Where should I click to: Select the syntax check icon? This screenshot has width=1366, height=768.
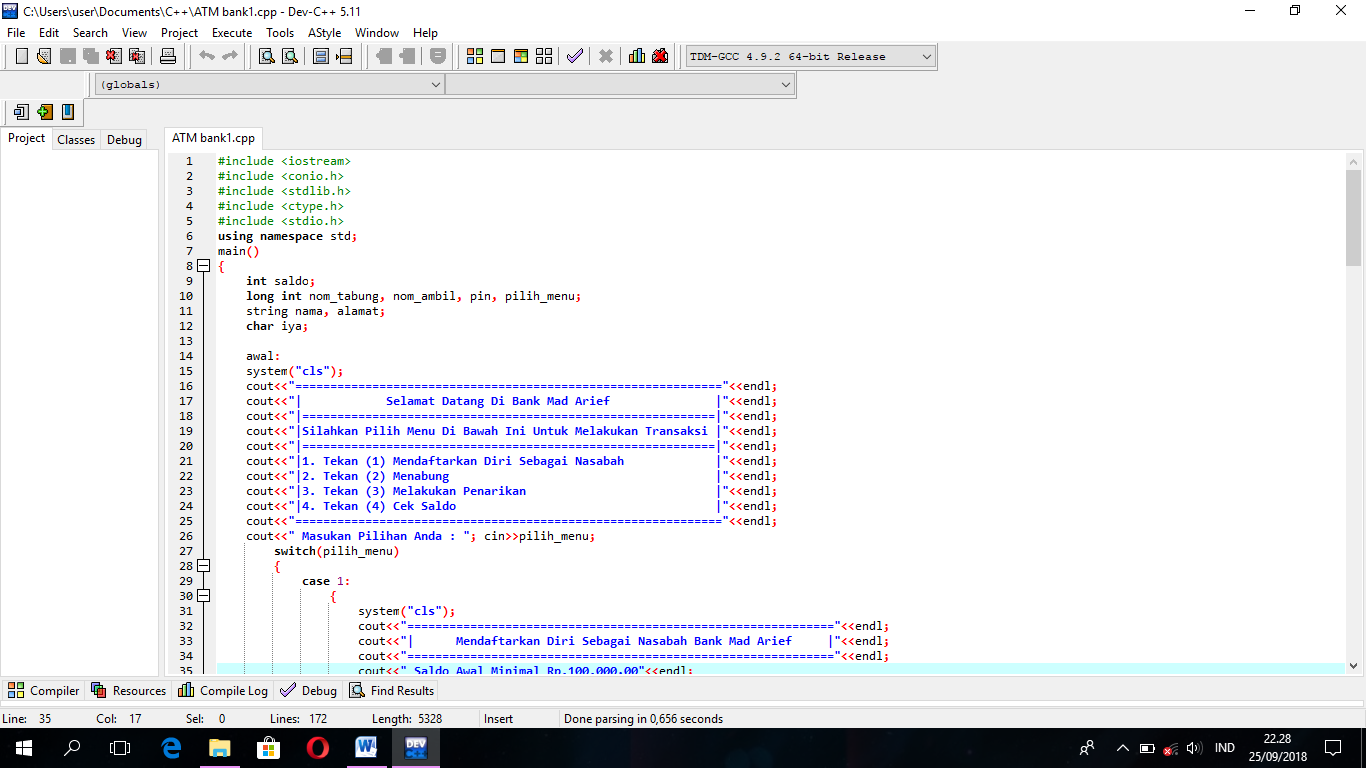pos(574,56)
